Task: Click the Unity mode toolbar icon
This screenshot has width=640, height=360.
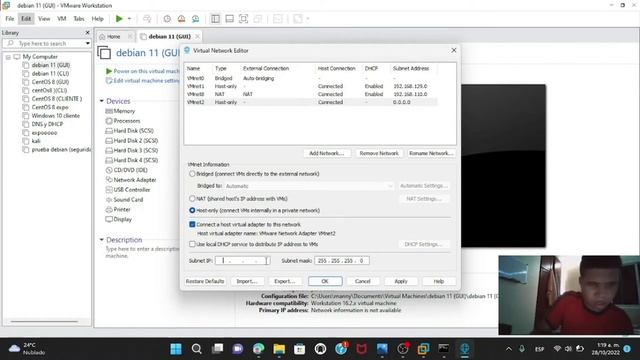Action: [258, 19]
